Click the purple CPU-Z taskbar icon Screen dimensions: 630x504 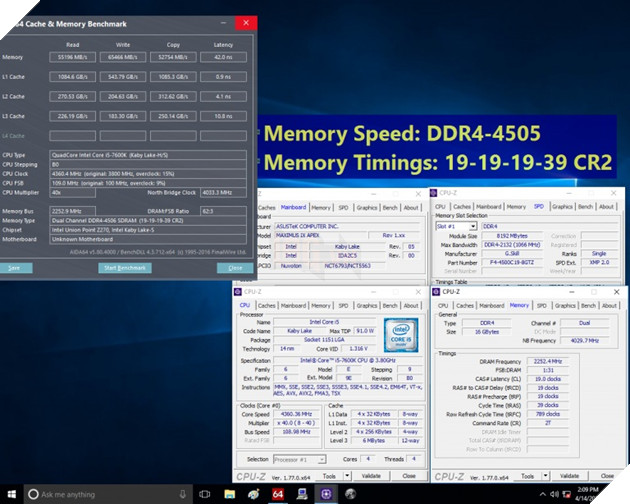click(x=326, y=494)
